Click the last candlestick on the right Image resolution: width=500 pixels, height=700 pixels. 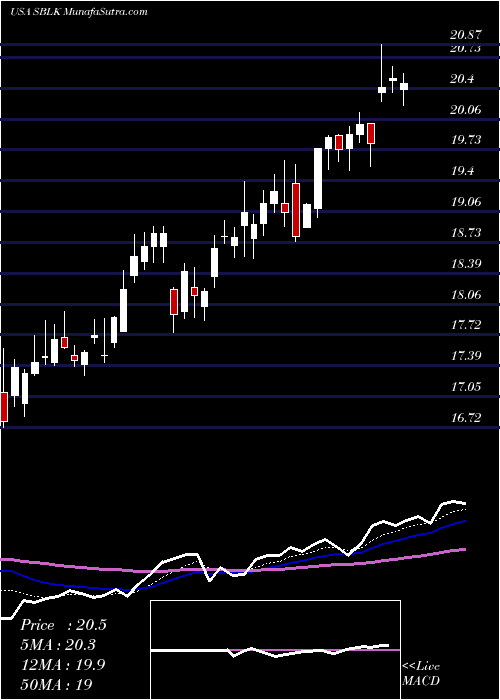pos(404,87)
